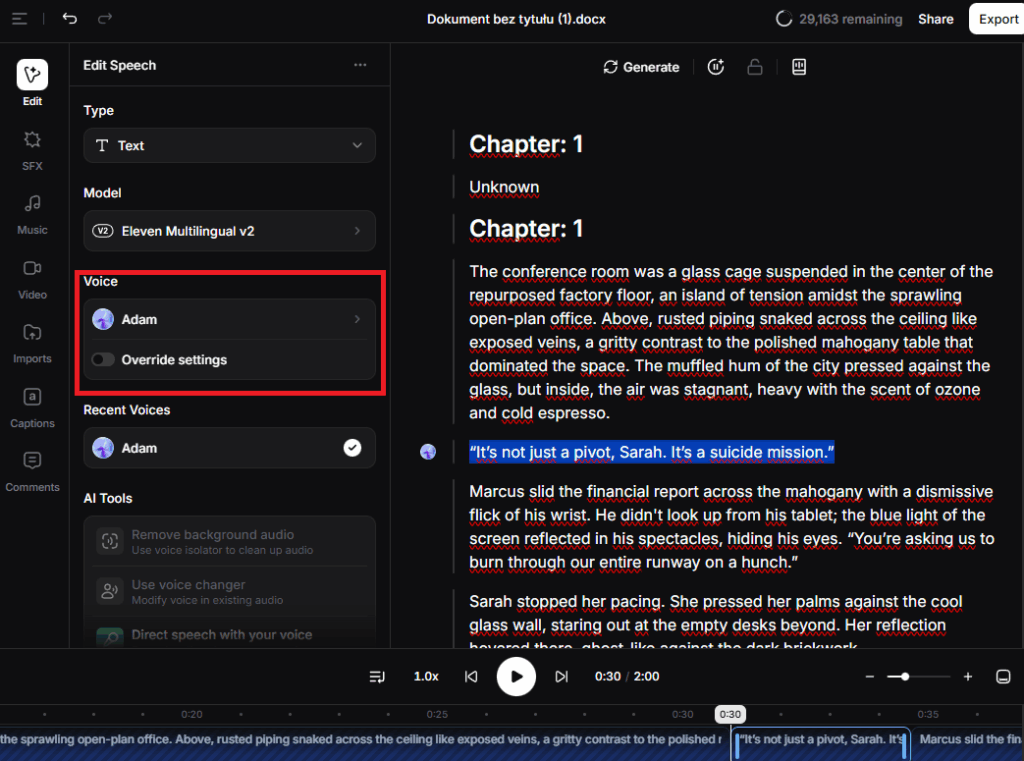
Task: Click the undo arrow icon
Action: click(x=69, y=19)
